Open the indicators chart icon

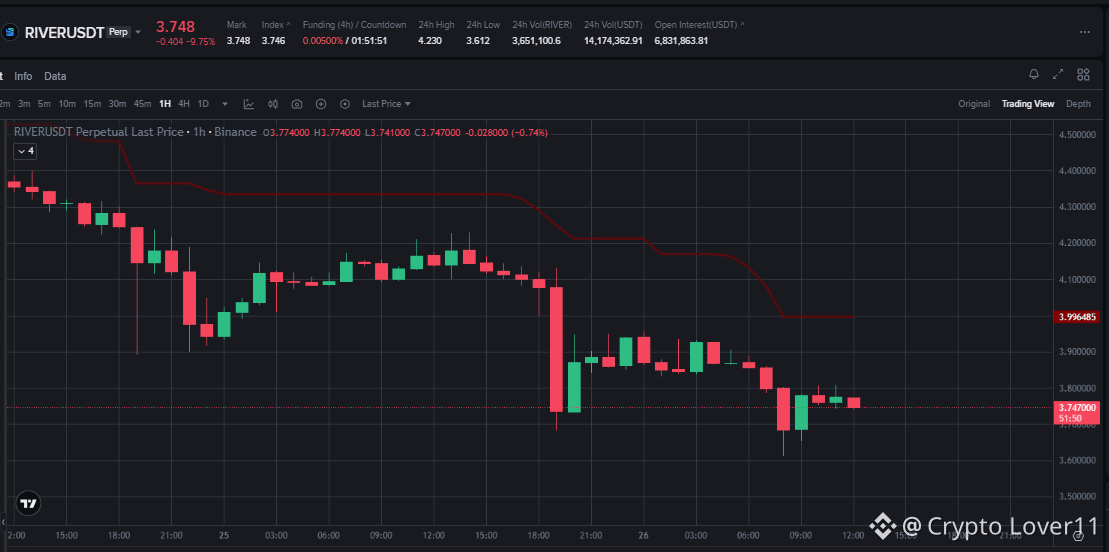click(249, 104)
